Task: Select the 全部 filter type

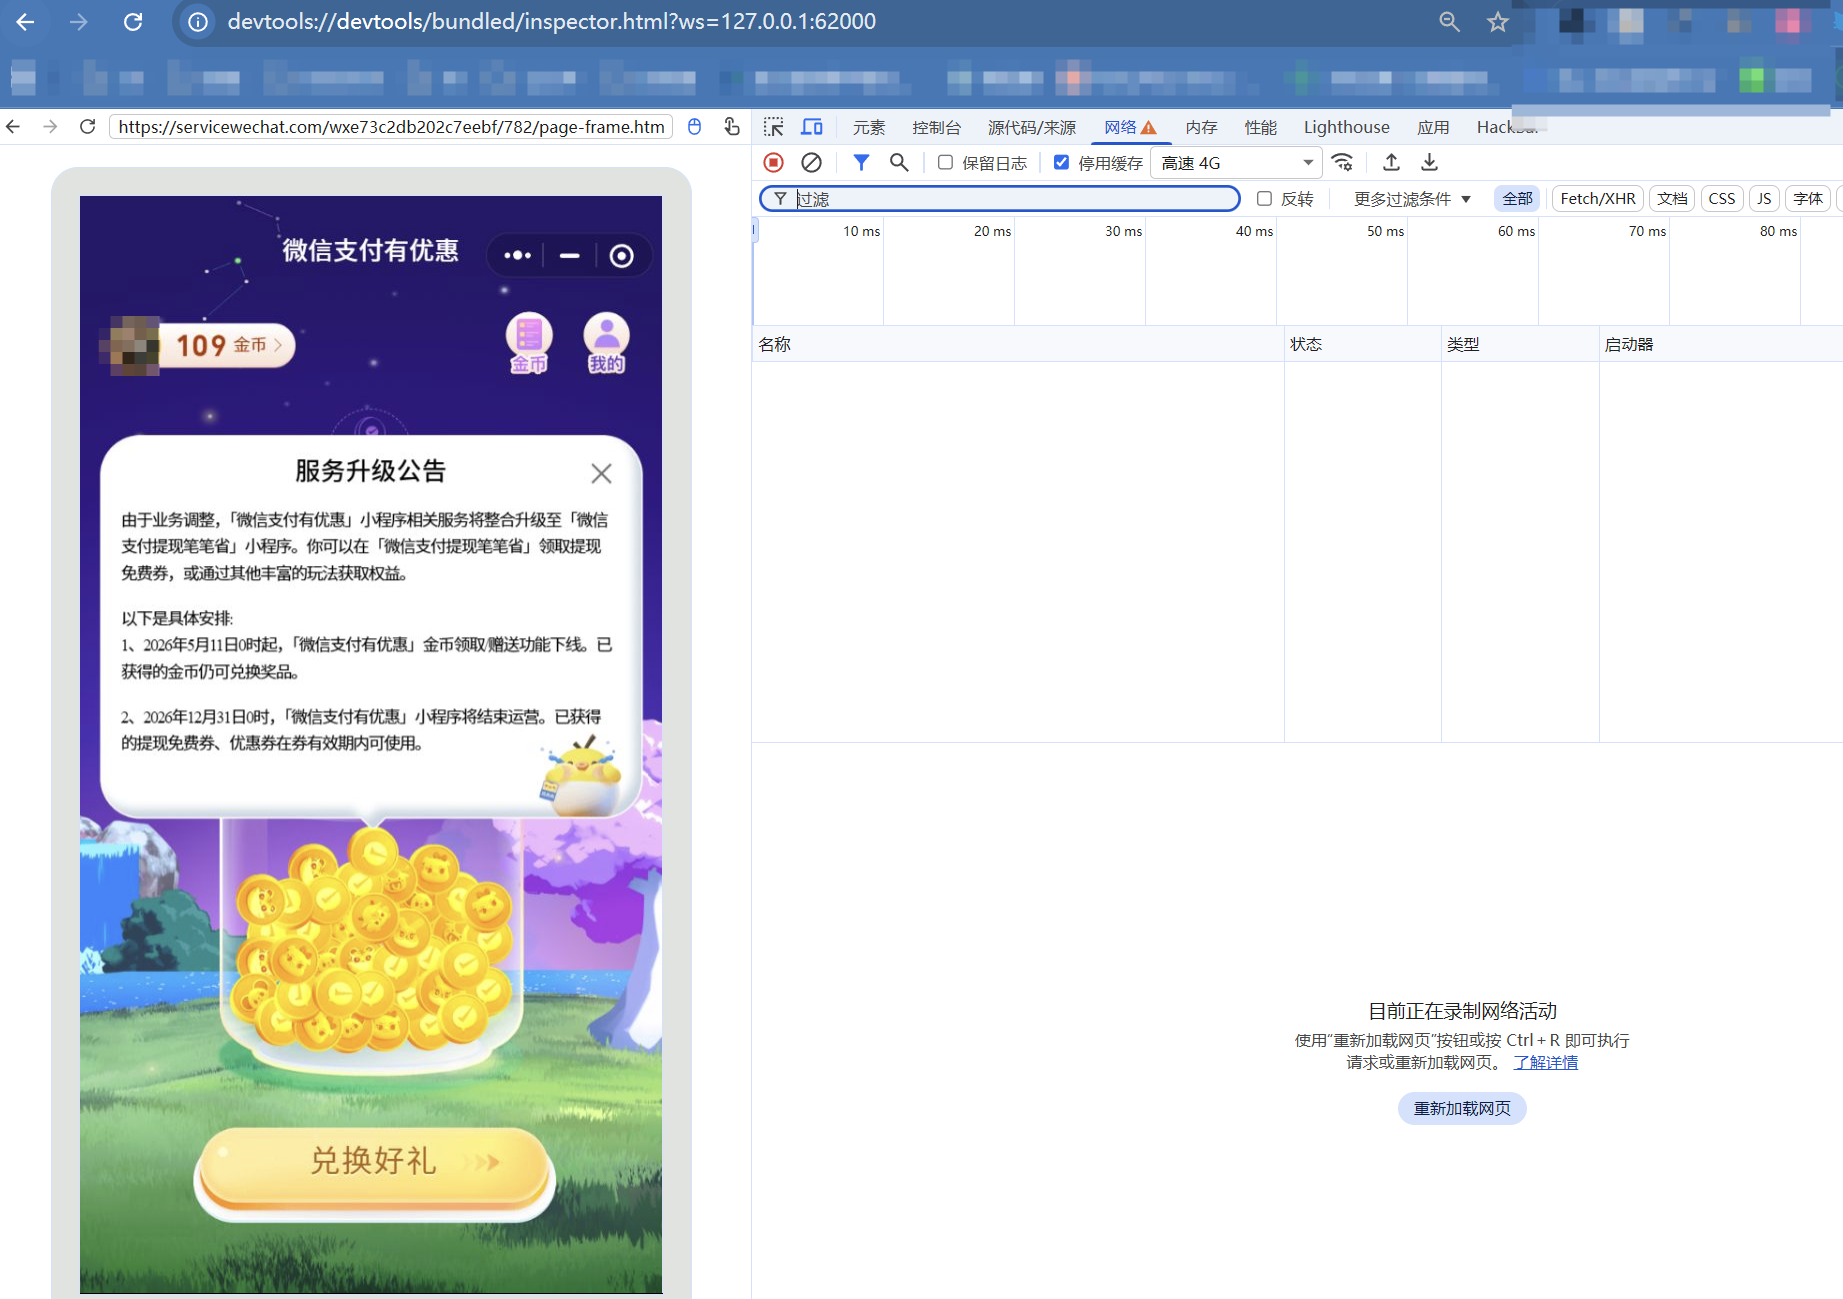Action: click(1517, 199)
